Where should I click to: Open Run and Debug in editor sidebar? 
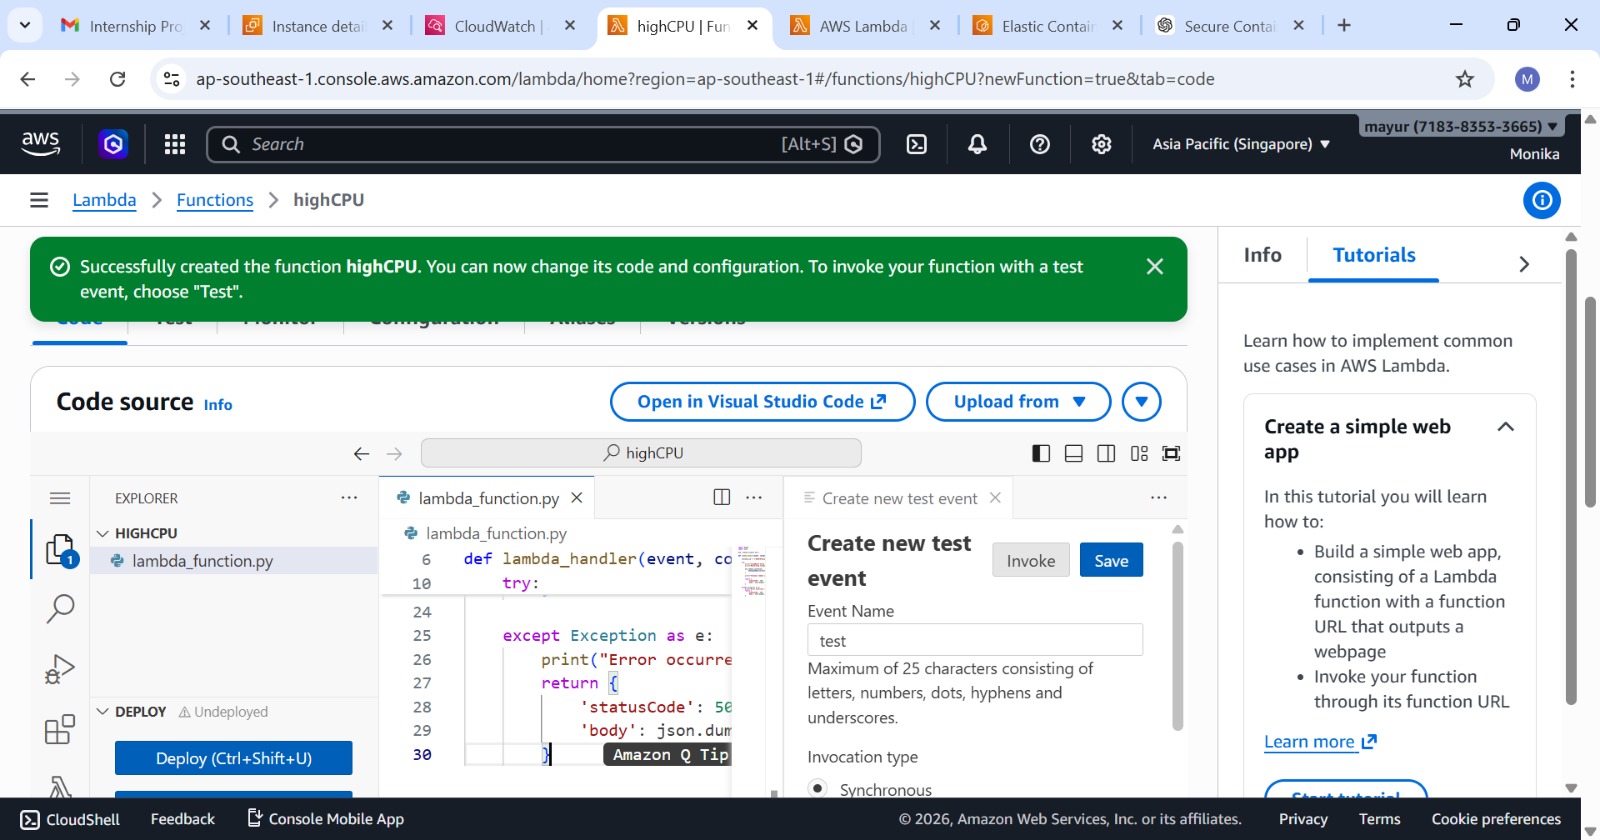pos(60,669)
